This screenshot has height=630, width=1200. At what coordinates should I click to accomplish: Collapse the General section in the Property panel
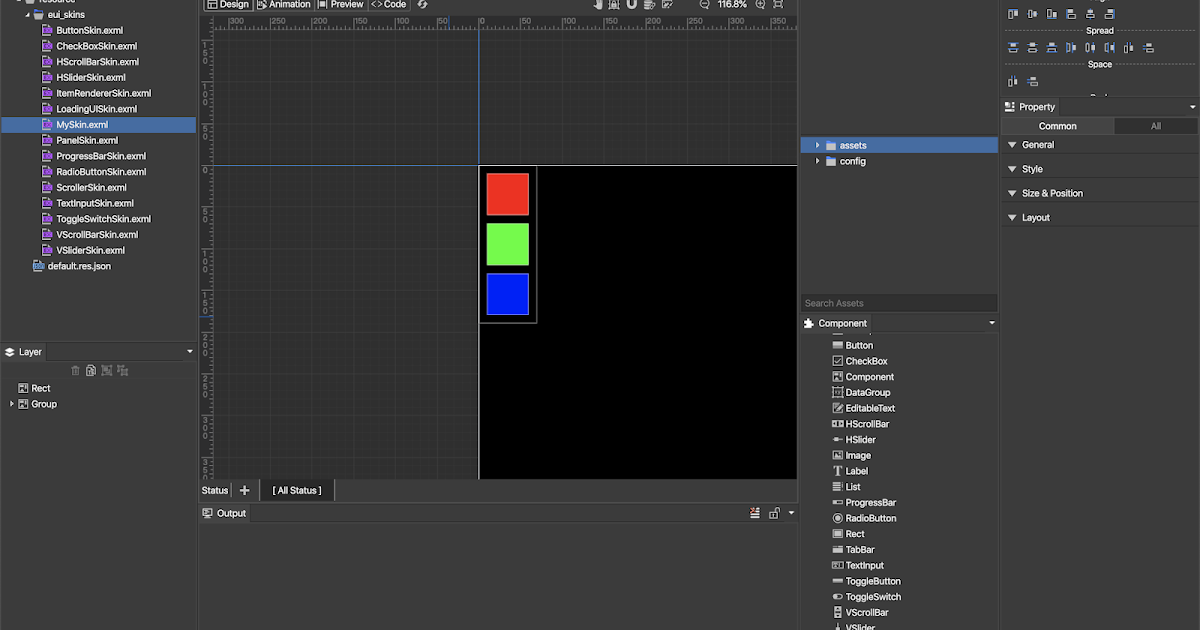click(x=1011, y=144)
